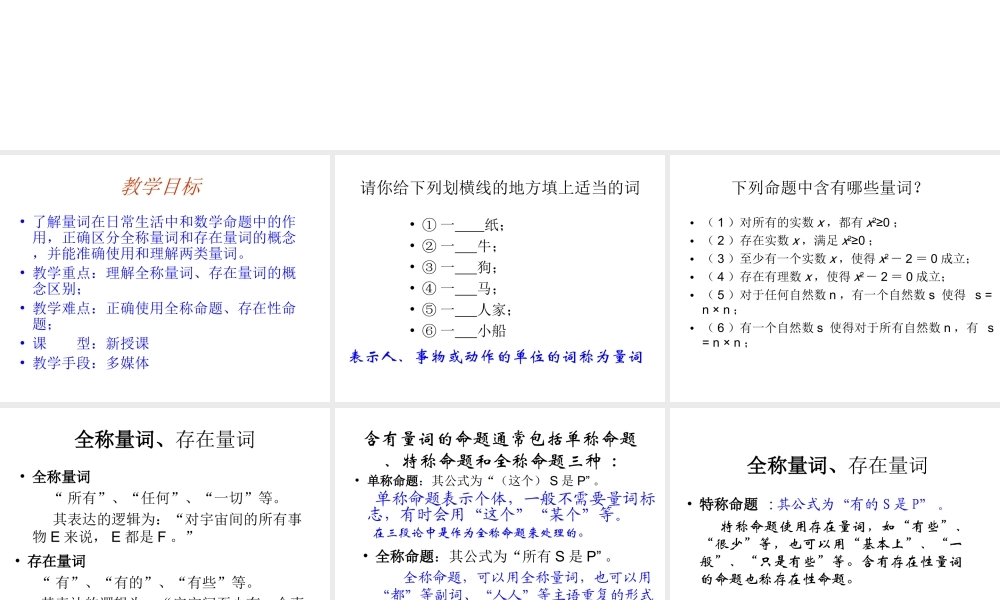Image resolution: width=1000 pixels, height=600 pixels.
Task: Click the ①一__纸 fill-in item
Action: click(455, 224)
